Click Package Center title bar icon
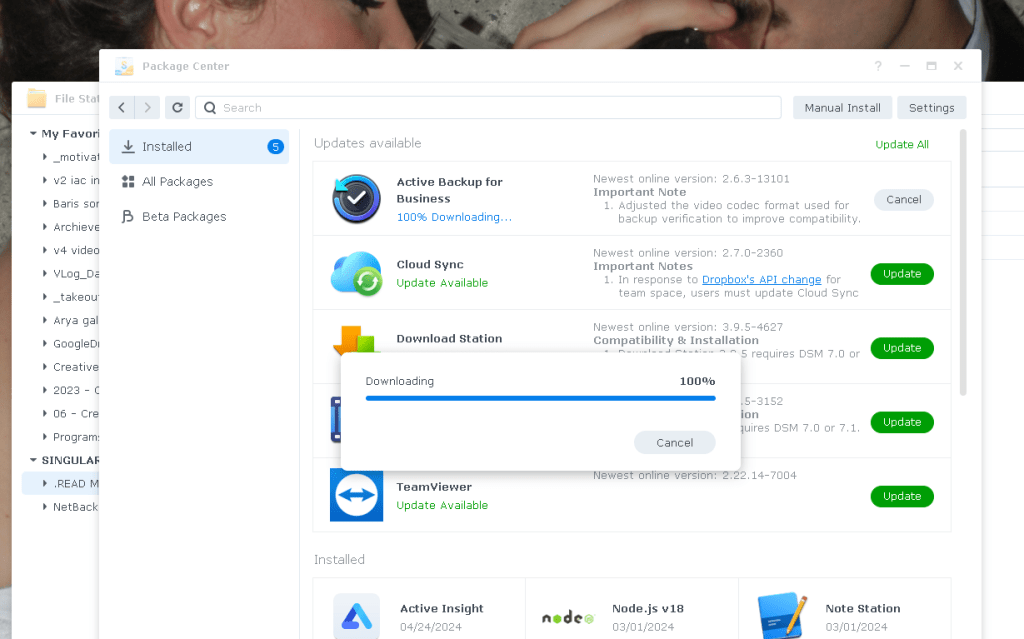The image size is (1024, 639). coord(123,66)
